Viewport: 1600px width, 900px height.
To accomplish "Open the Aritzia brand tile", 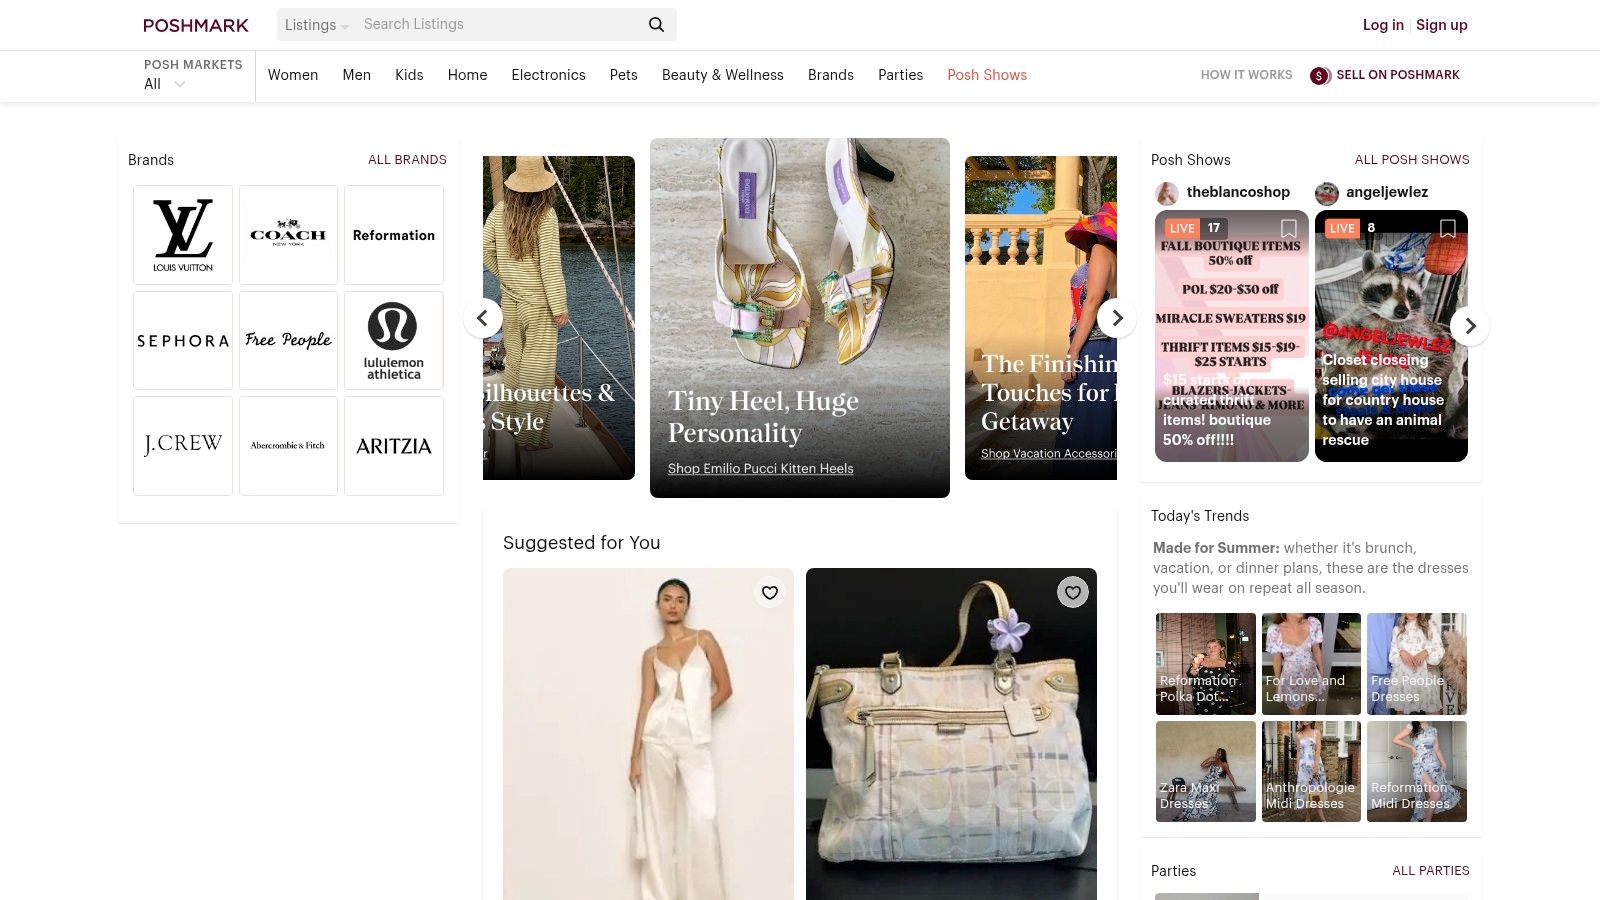I will click(394, 446).
